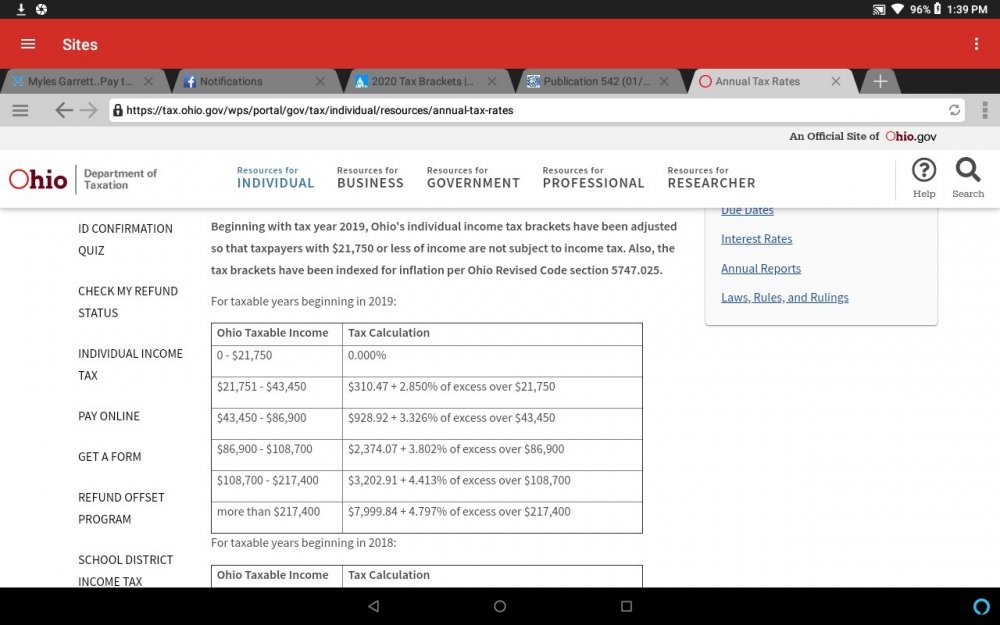This screenshot has height=625, width=1000.
Task: Open Resources for Government menu
Action: click(473, 178)
